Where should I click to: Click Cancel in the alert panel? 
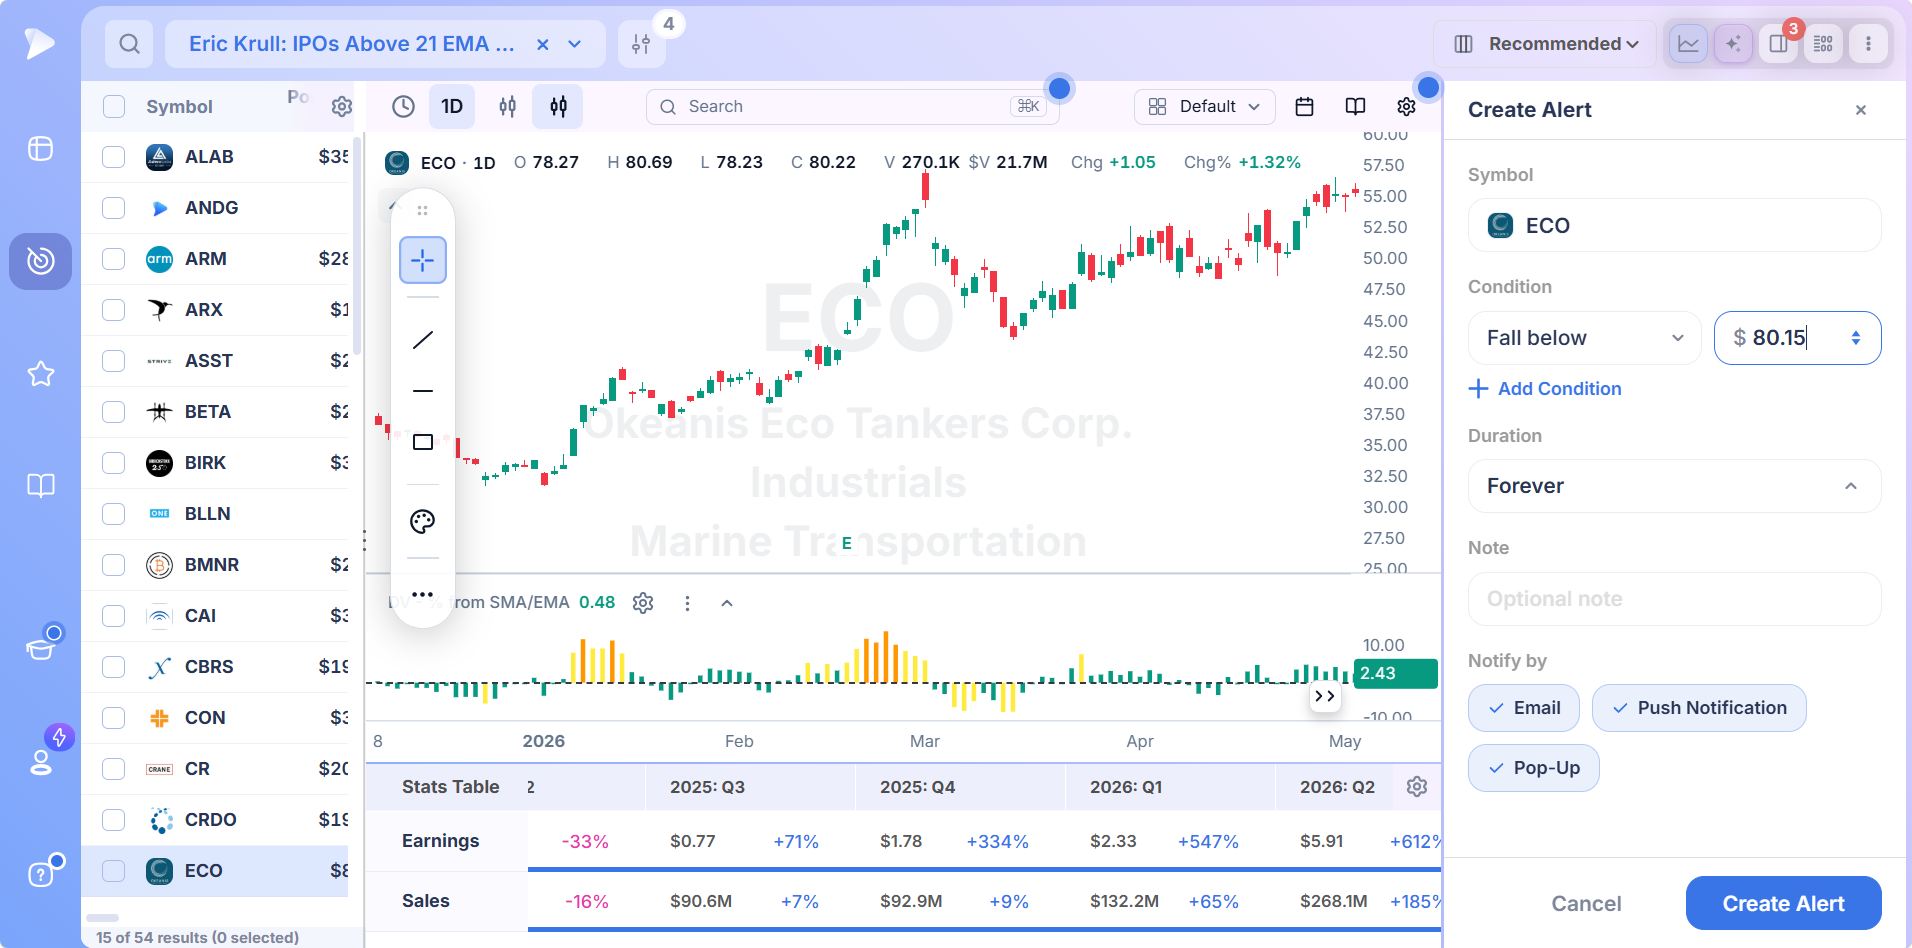(1586, 904)
